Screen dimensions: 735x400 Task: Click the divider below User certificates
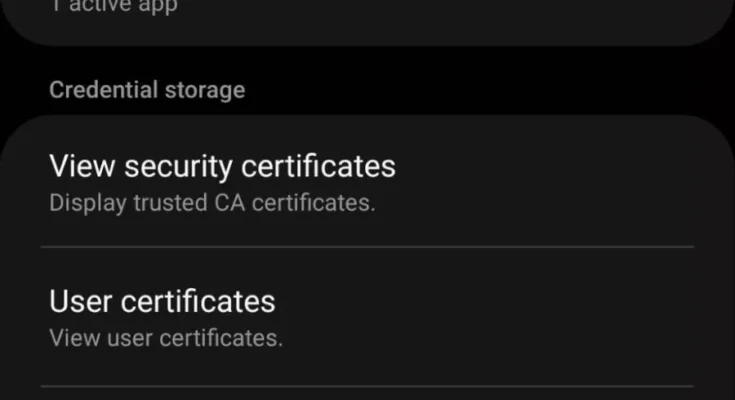coord(367,385)
